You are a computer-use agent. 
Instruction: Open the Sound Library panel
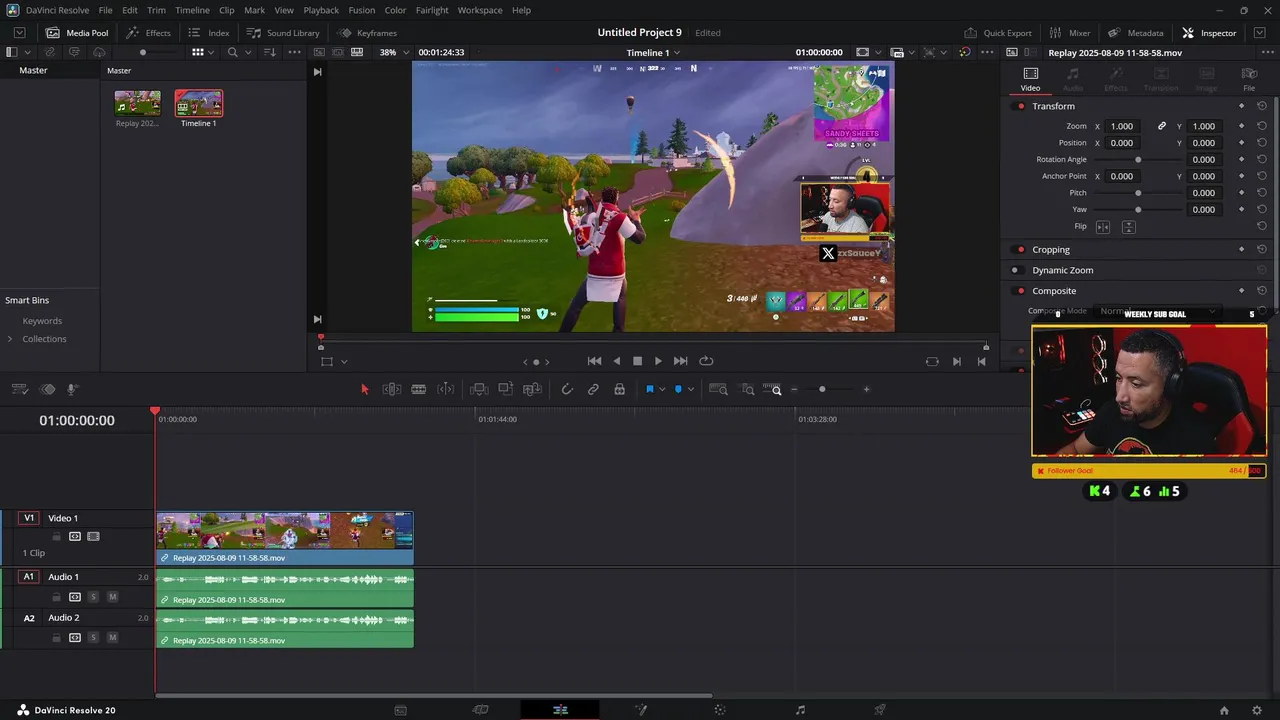point(283,33)
